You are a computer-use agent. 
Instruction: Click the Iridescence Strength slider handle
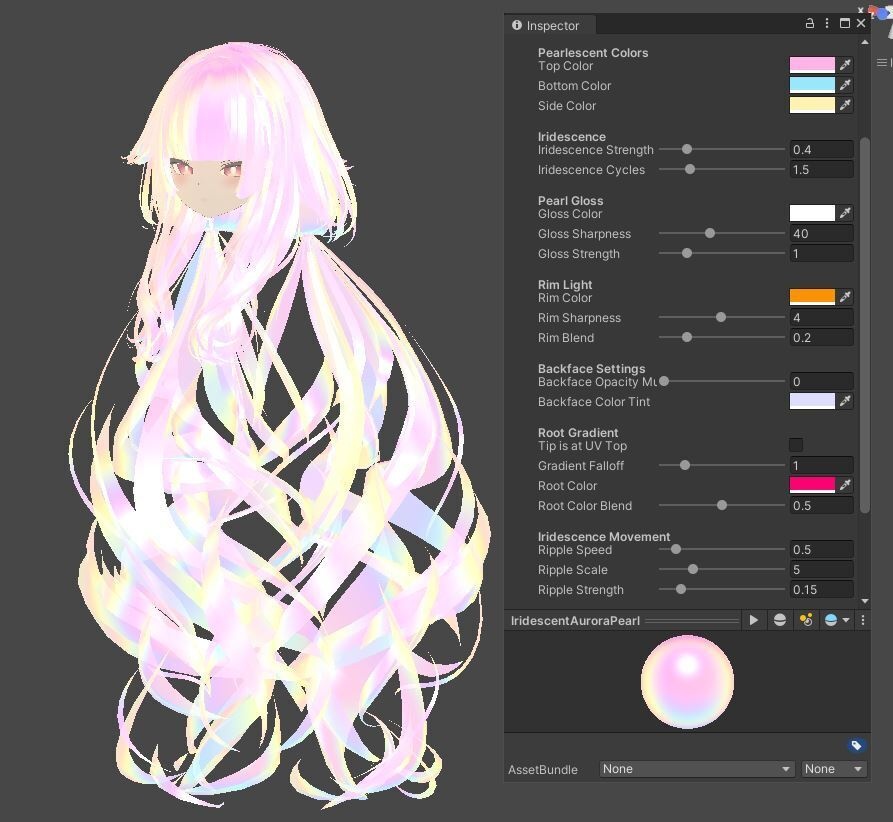(x=687, y=149)
